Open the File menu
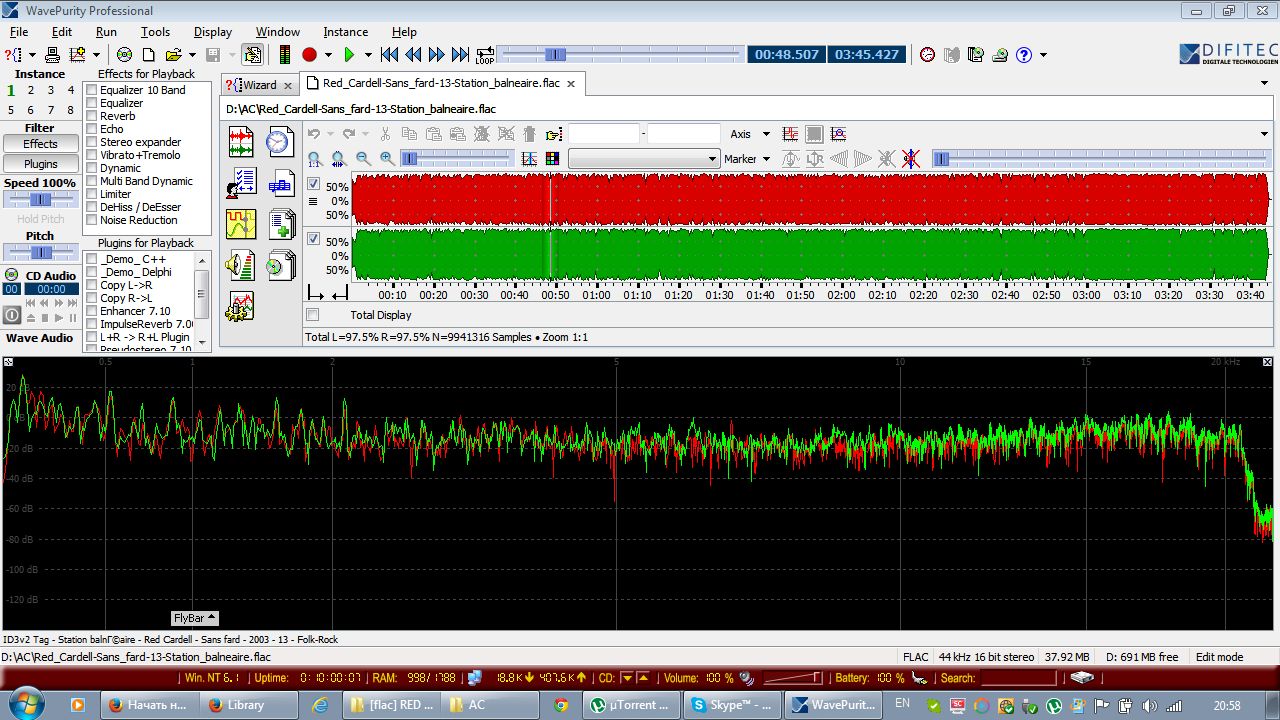This screenshot has width=1280, height=720. (19, 32)
